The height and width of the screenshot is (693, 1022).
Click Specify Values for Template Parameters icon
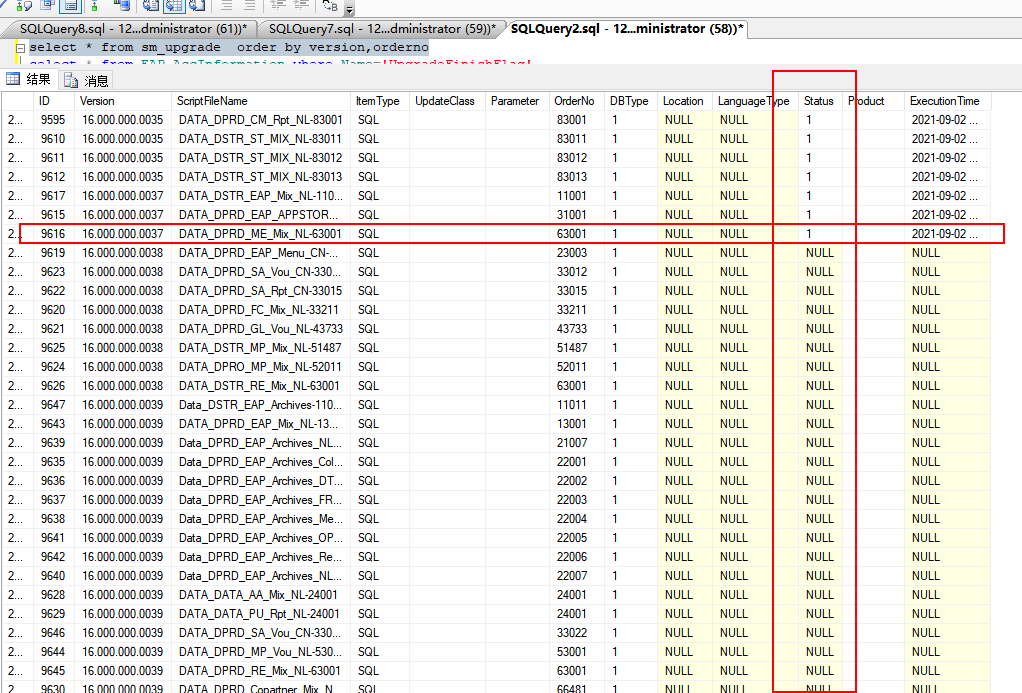click(x=330, y=5)
